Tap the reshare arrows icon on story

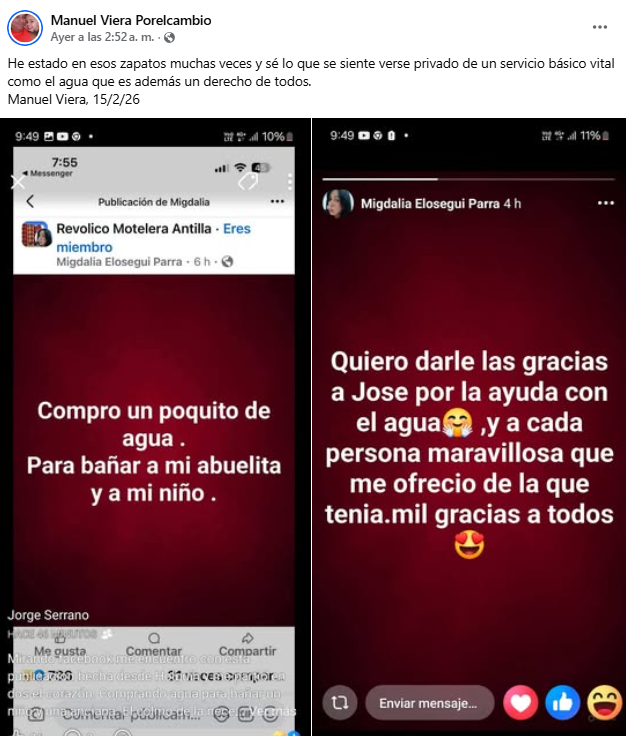340,703
